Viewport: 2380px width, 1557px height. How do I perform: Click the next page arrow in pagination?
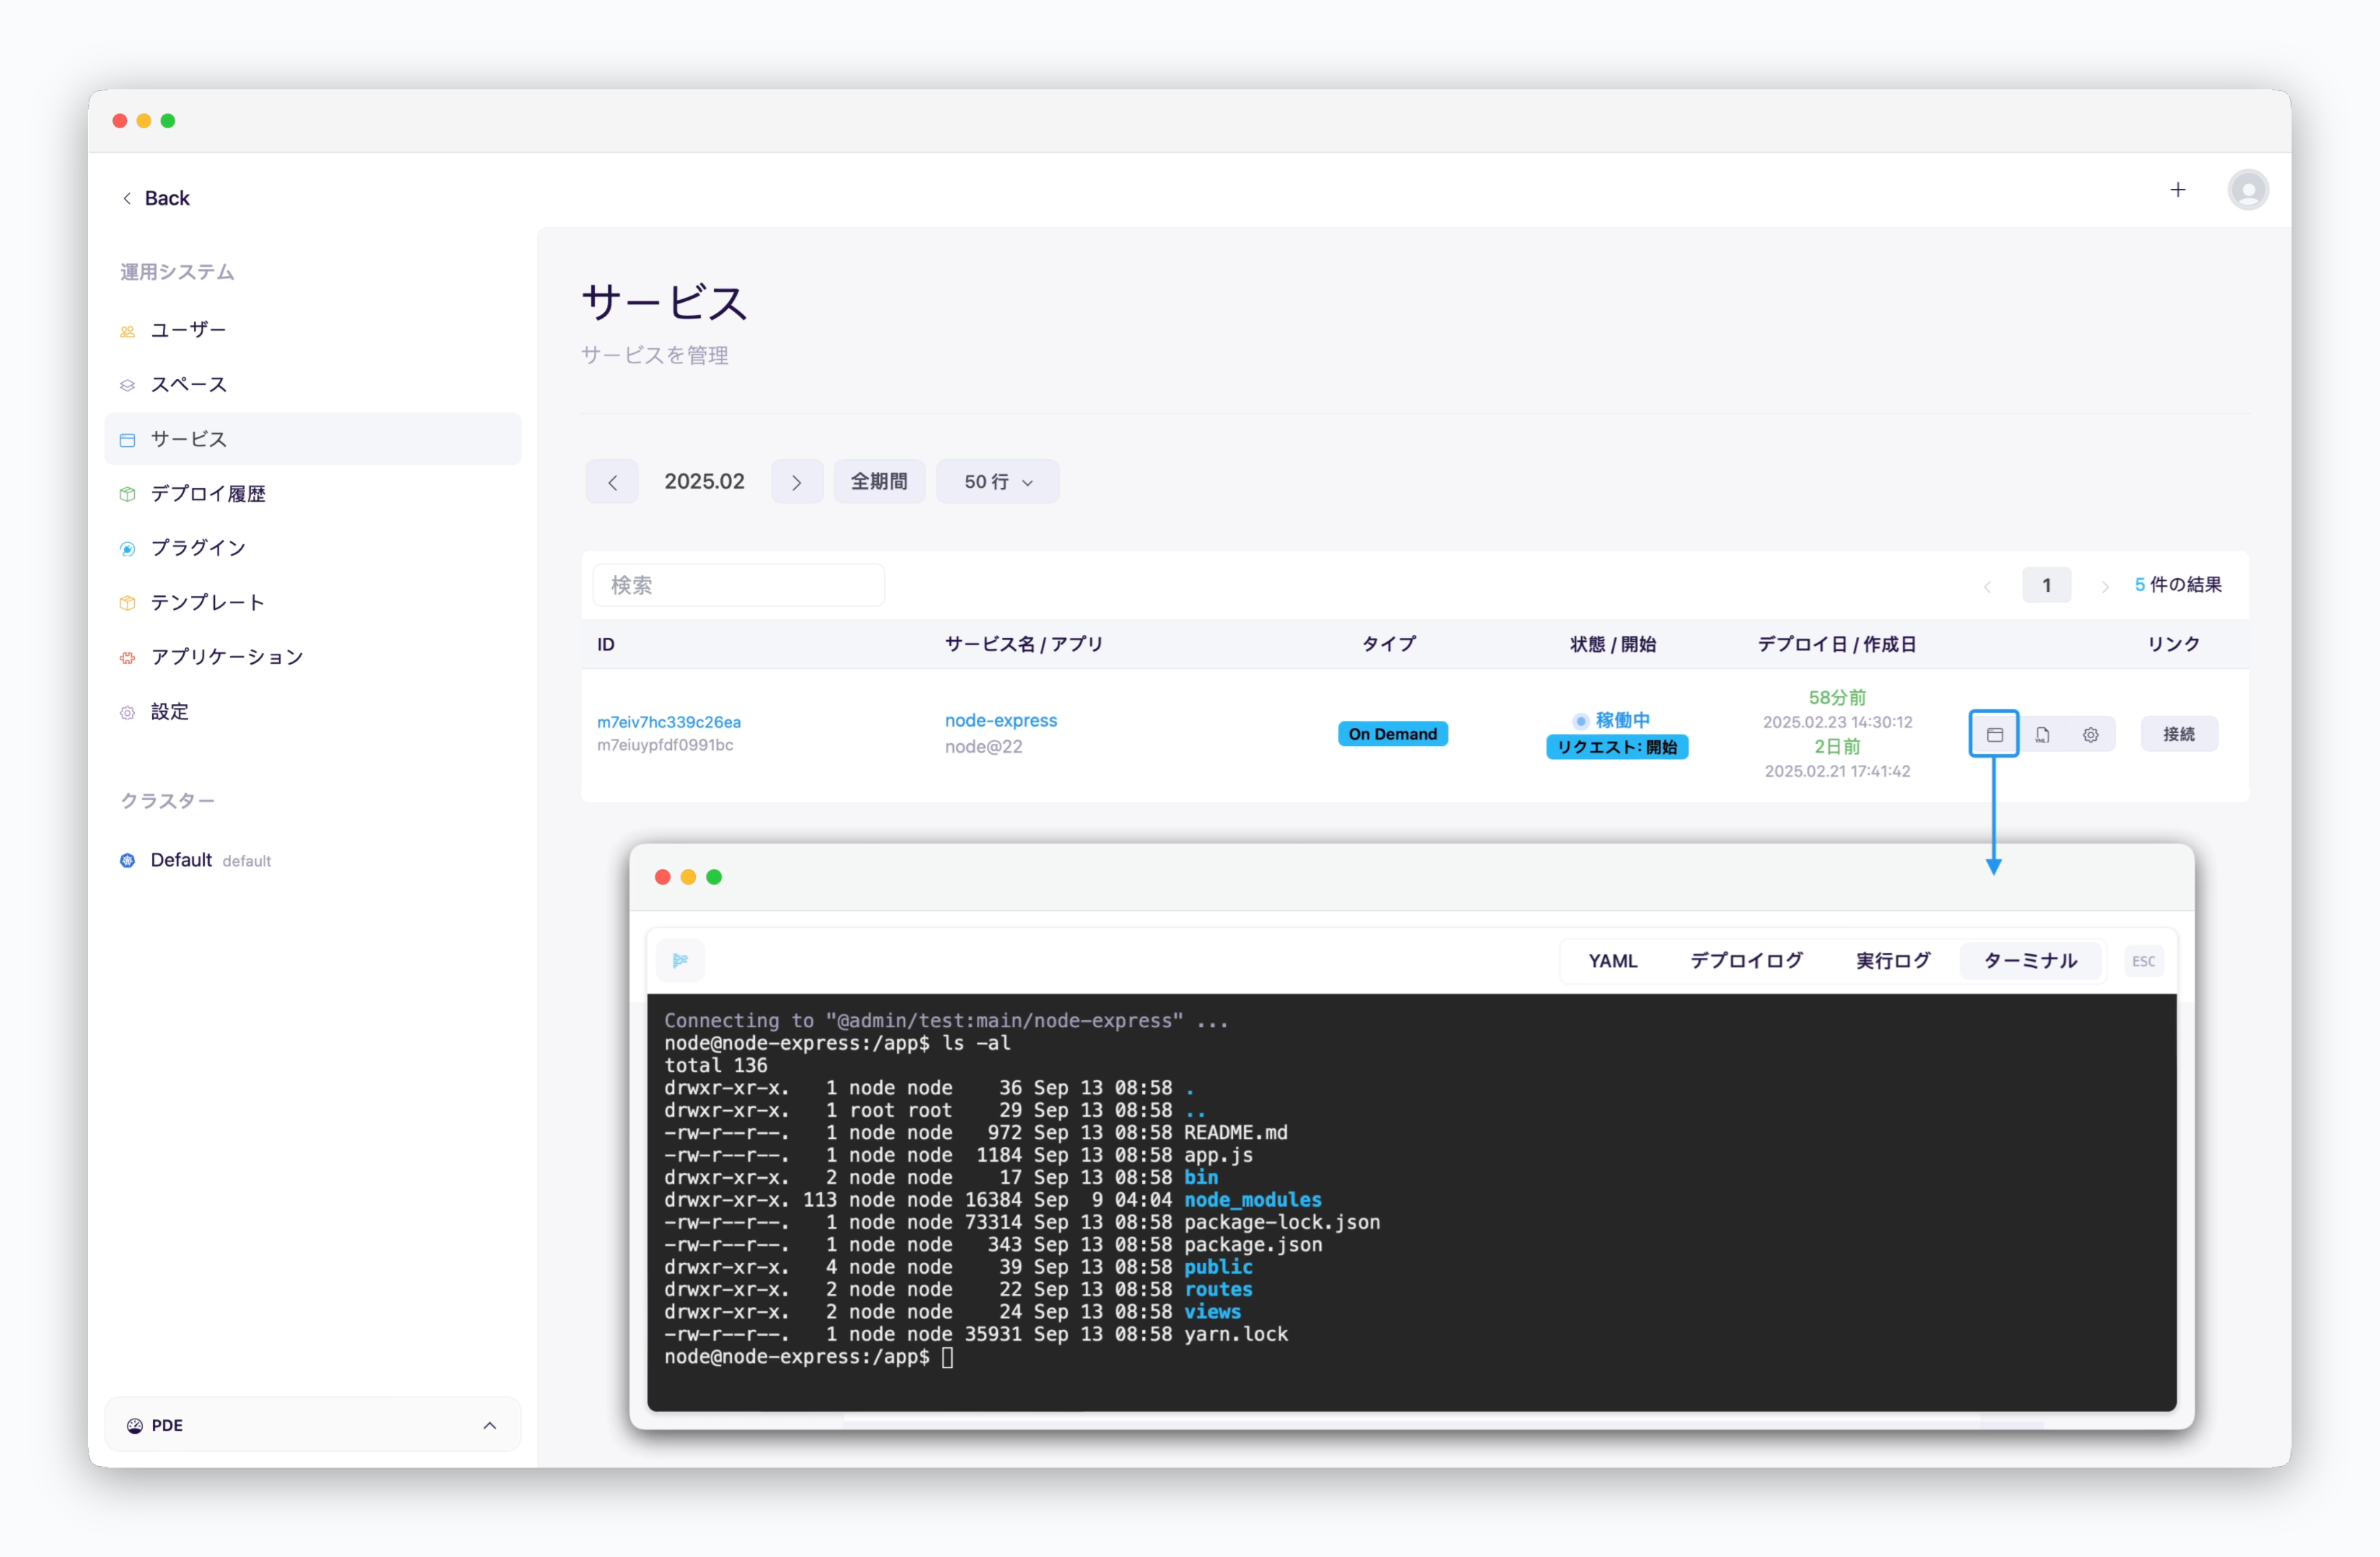(2104, 586)
